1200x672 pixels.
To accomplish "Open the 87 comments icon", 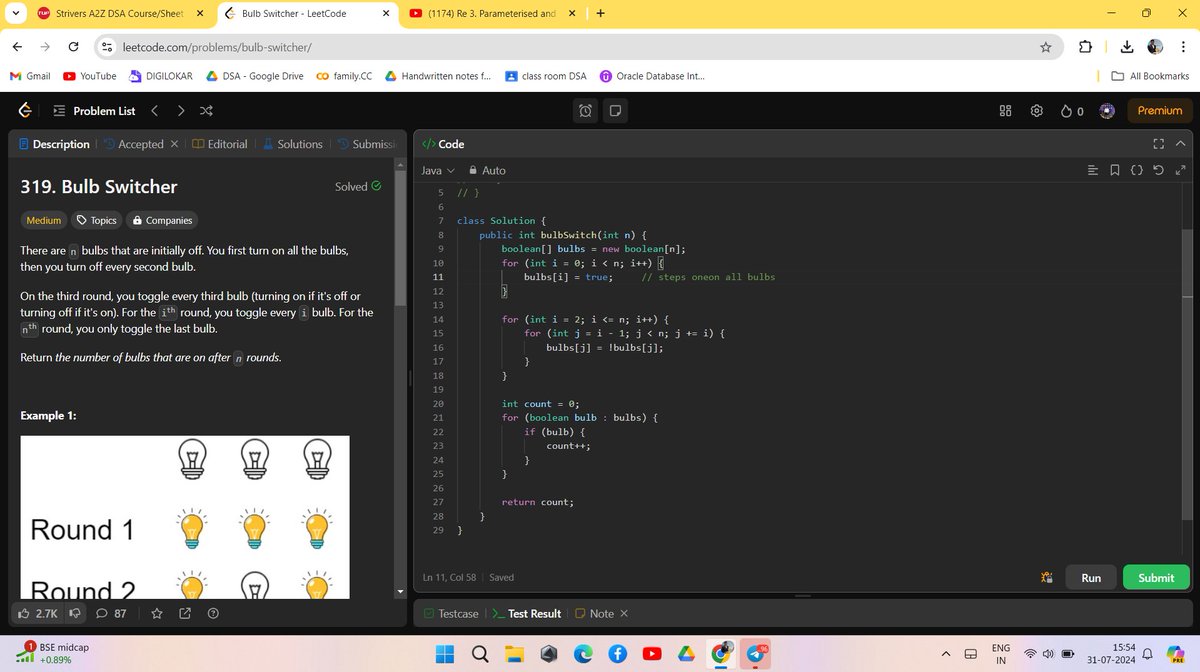I will (x=111, y=613).
